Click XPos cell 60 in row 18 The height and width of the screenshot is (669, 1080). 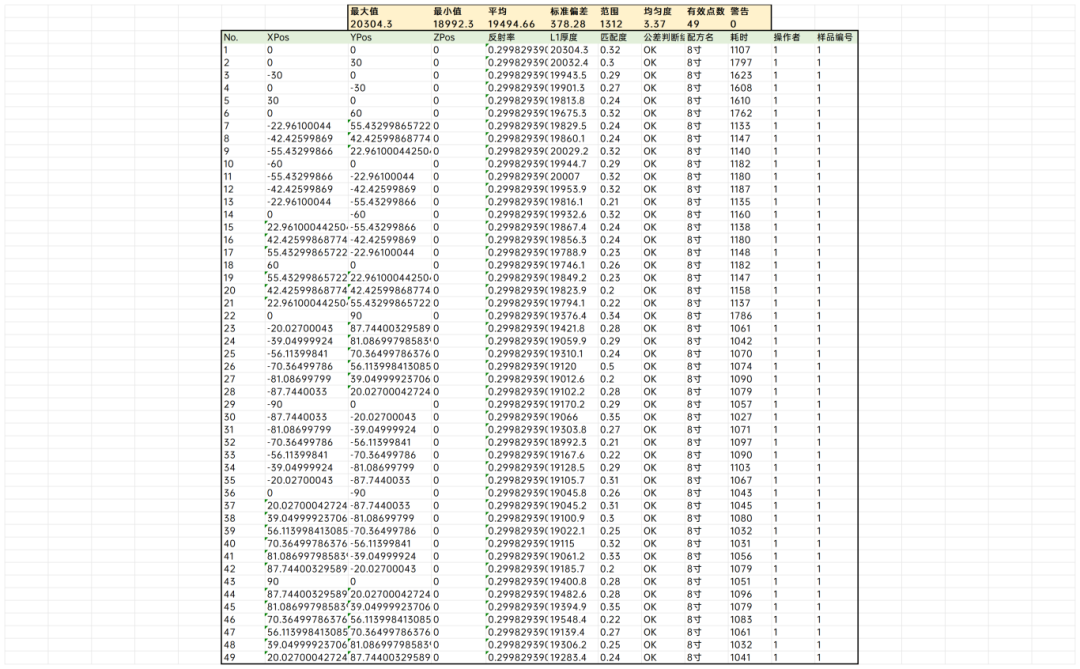tap(307, 265)
